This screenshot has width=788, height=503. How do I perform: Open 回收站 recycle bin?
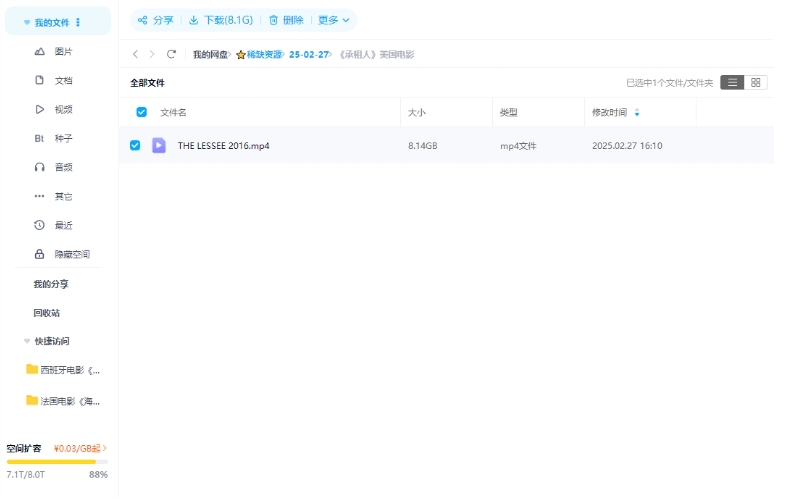[47, 313]
